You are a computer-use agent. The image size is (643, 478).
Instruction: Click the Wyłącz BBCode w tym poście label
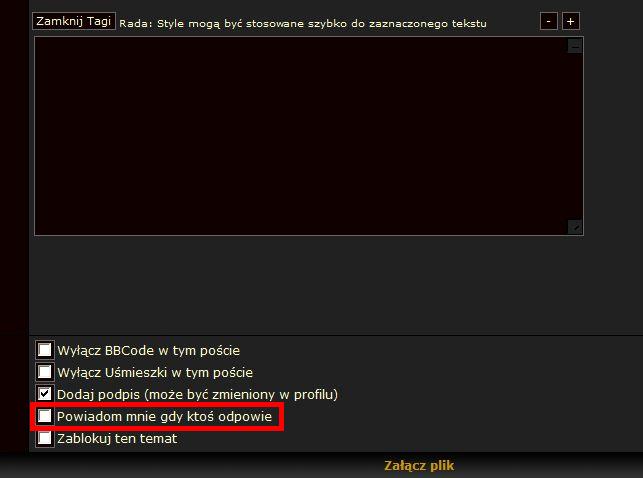(148, 351)
